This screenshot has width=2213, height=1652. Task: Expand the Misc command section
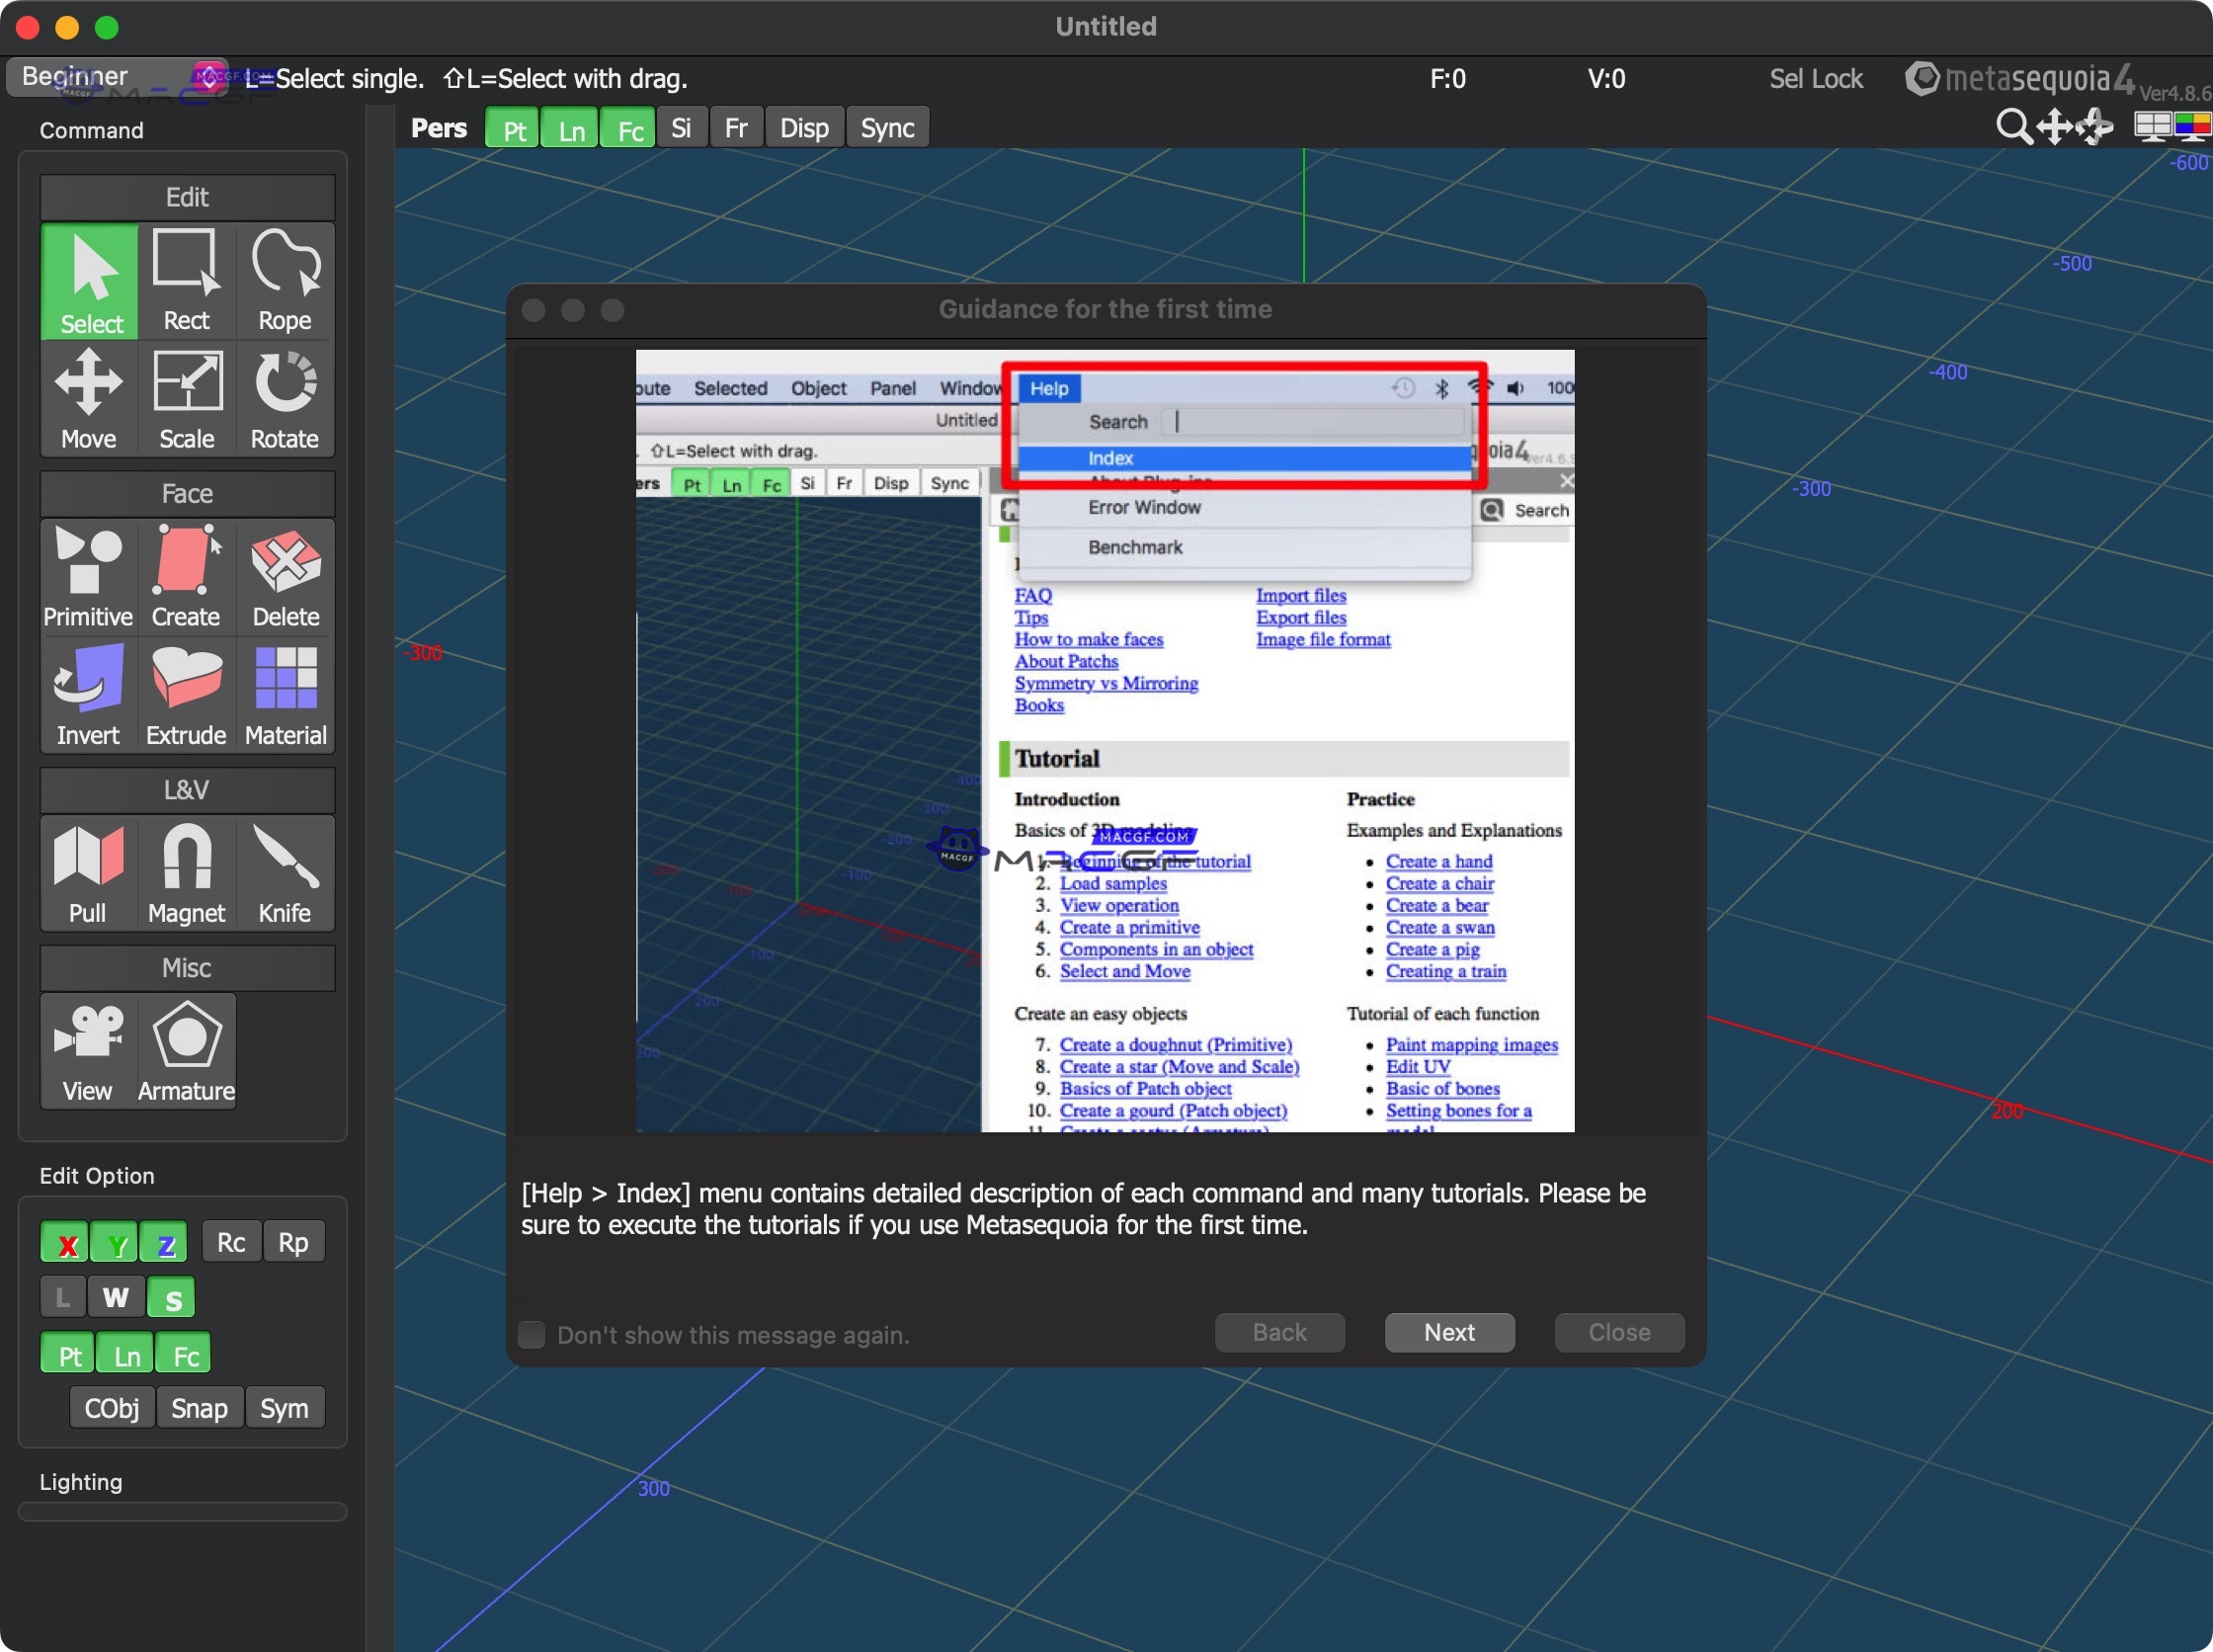point(186,967)
